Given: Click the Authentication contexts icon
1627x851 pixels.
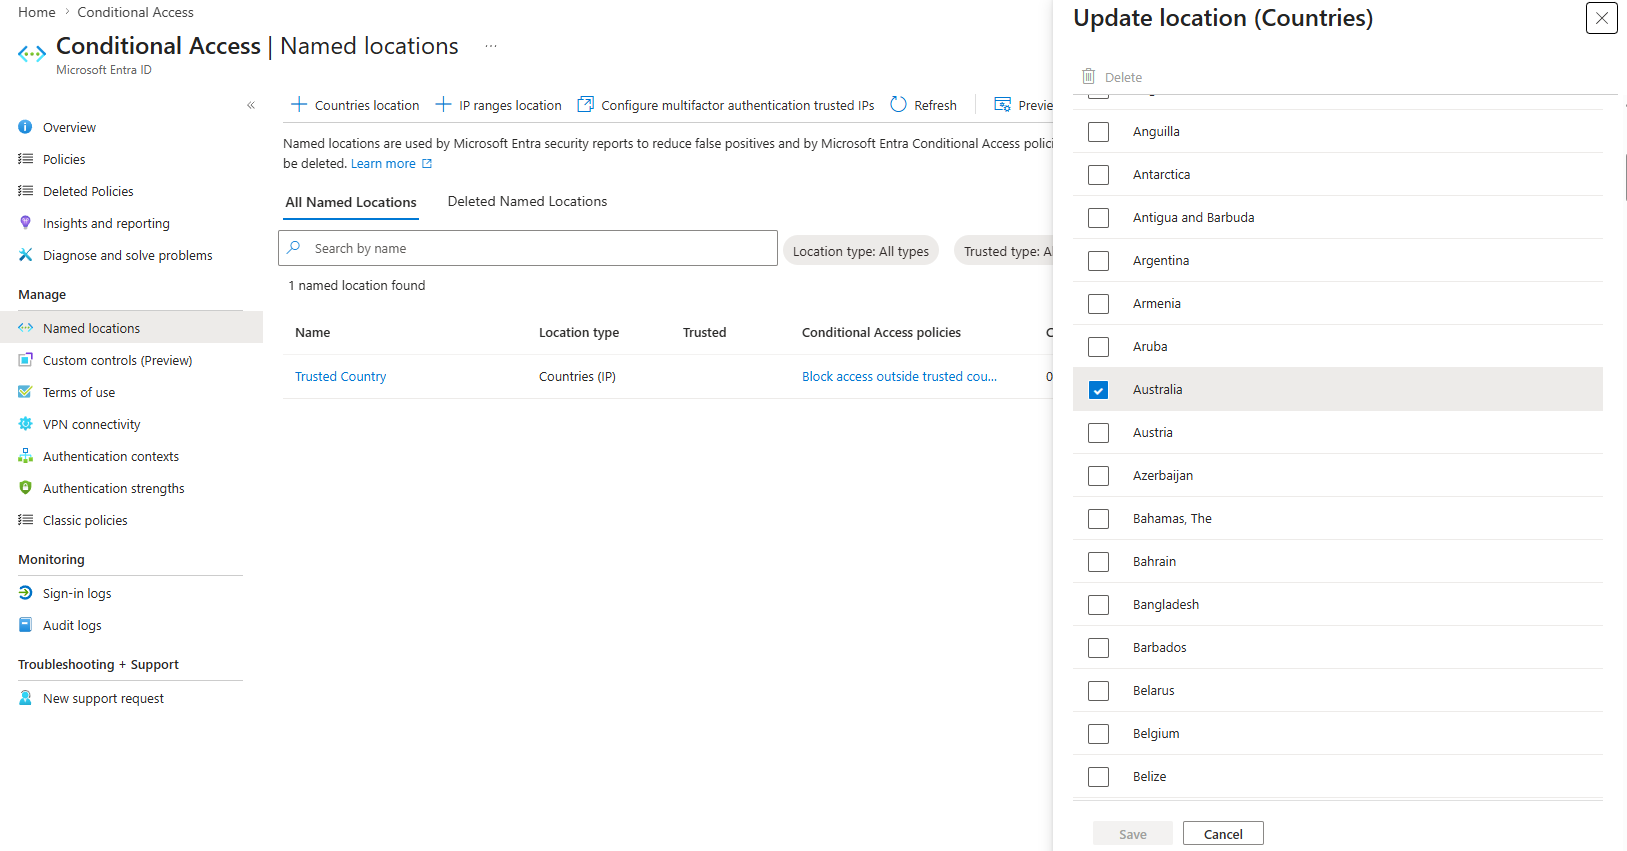Looking at the screenshot, I should (25, 456).
